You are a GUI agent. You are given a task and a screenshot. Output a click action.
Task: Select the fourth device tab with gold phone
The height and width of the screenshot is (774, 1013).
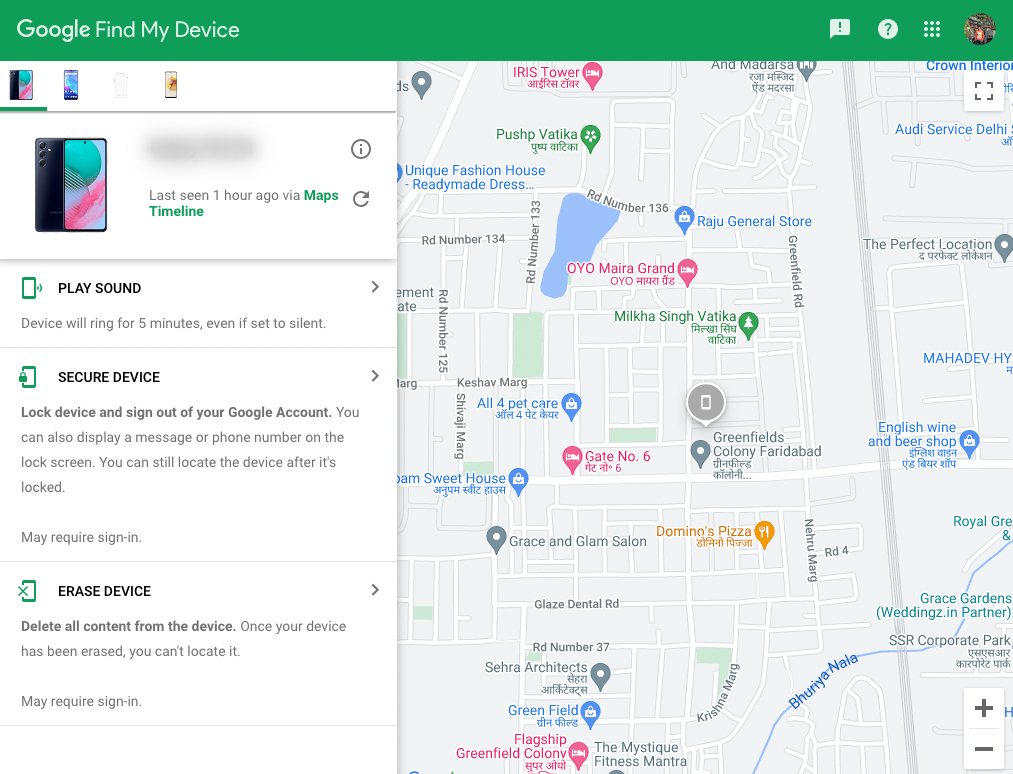click(x=171, y=85)
